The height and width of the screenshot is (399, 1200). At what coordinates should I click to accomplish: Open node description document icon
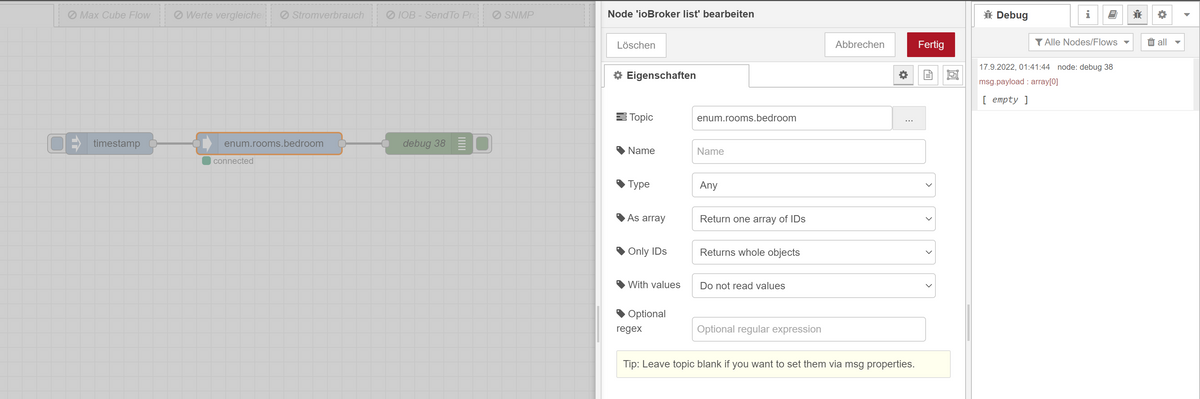tap(928, 75)
